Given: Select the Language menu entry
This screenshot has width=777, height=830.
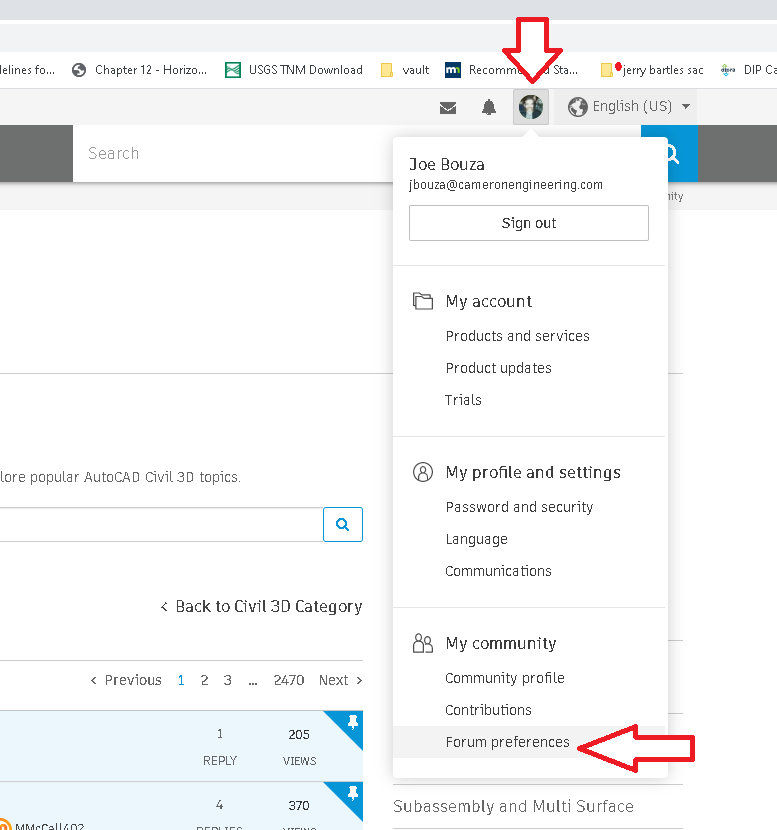Looking at the screenshot, I should coord(476,539).
